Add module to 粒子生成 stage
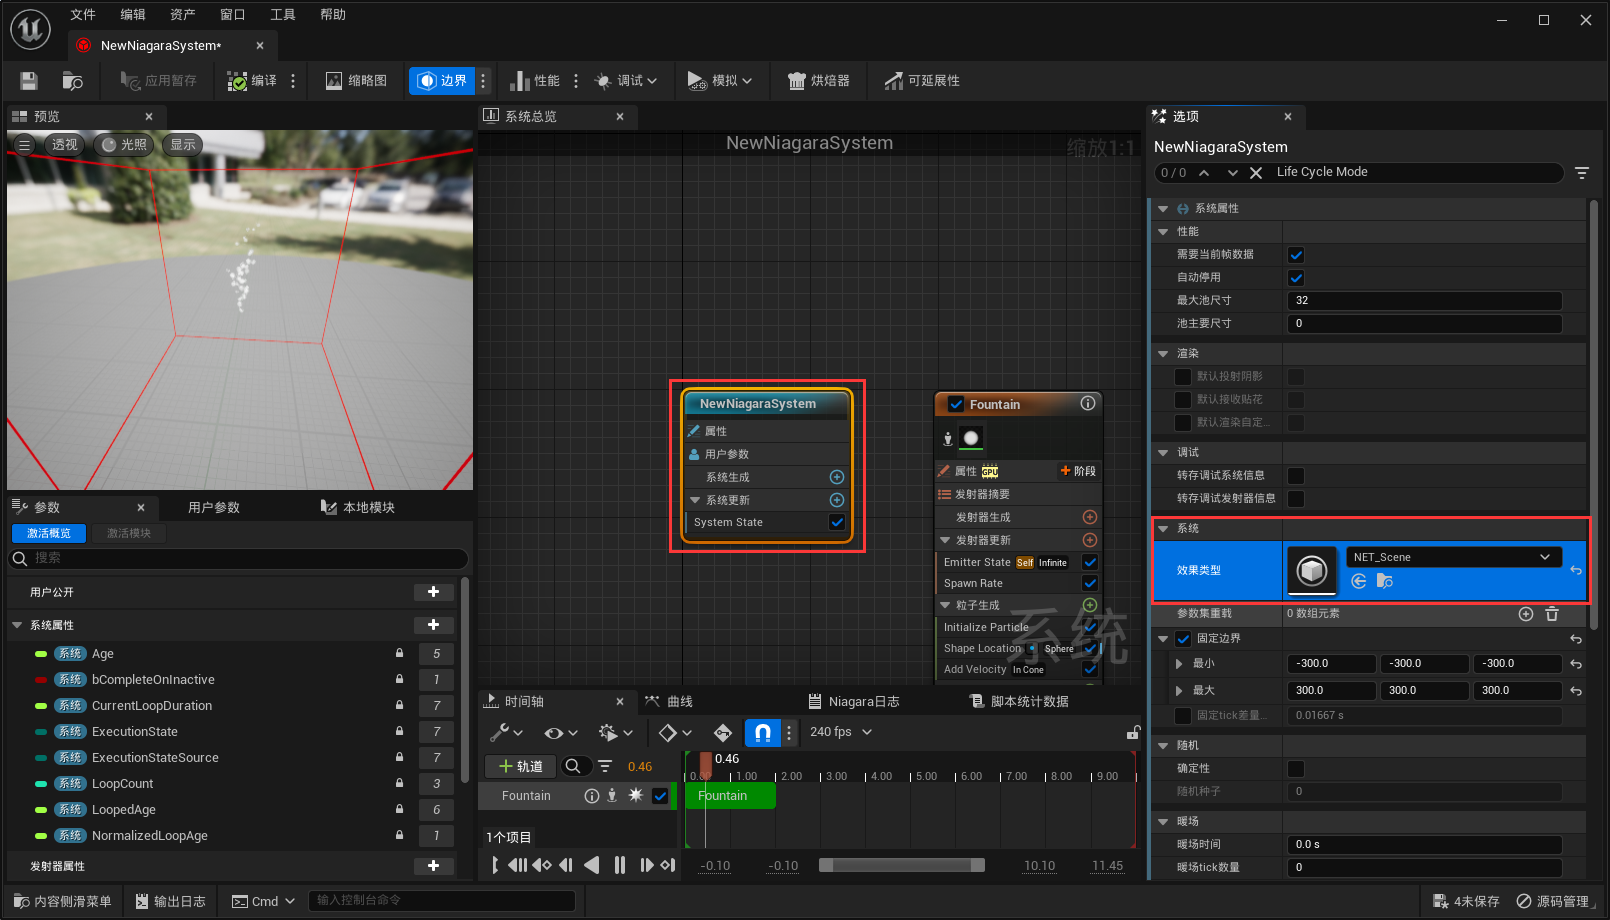The width and height of the screenshot is (1610, 920). pyautogui.click(x=1090, y=605)
